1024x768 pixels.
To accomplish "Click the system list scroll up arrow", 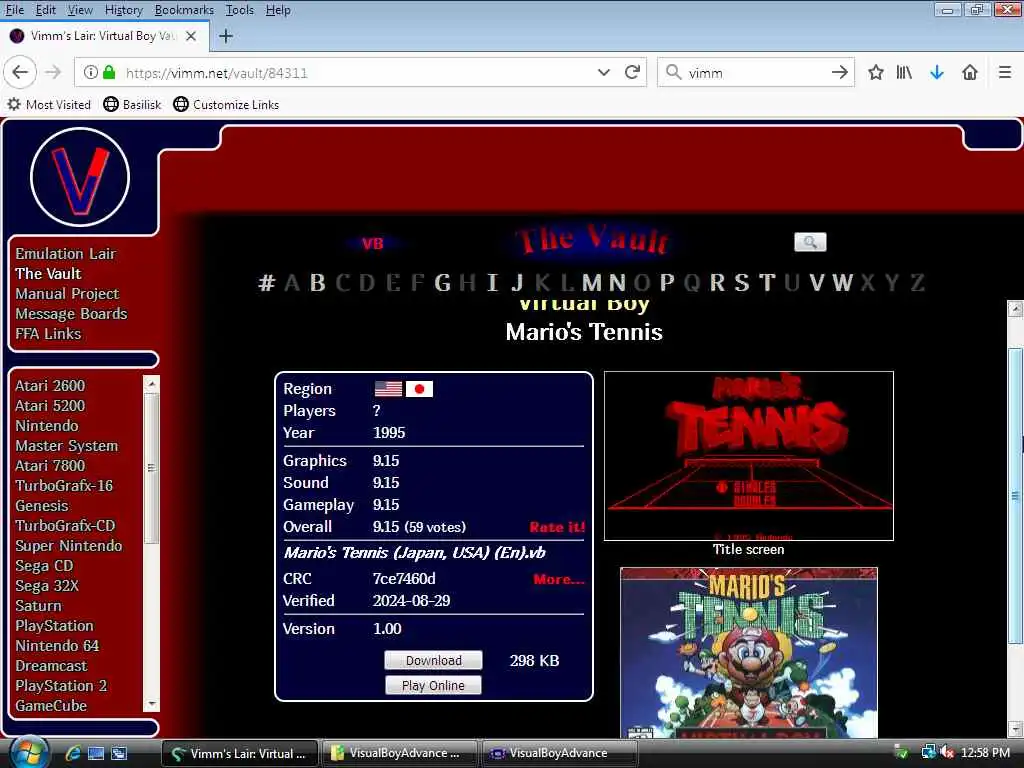I will tap(152, 384).
